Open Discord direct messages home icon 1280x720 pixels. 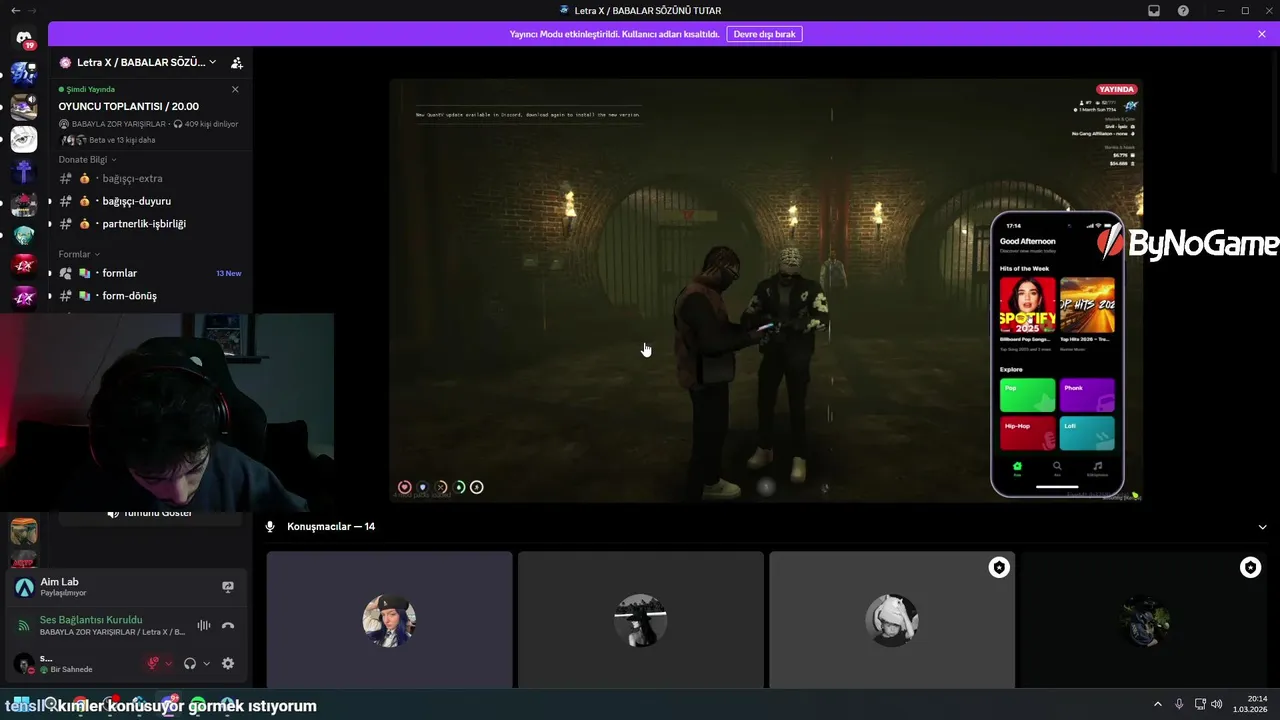tap(24, 38)
